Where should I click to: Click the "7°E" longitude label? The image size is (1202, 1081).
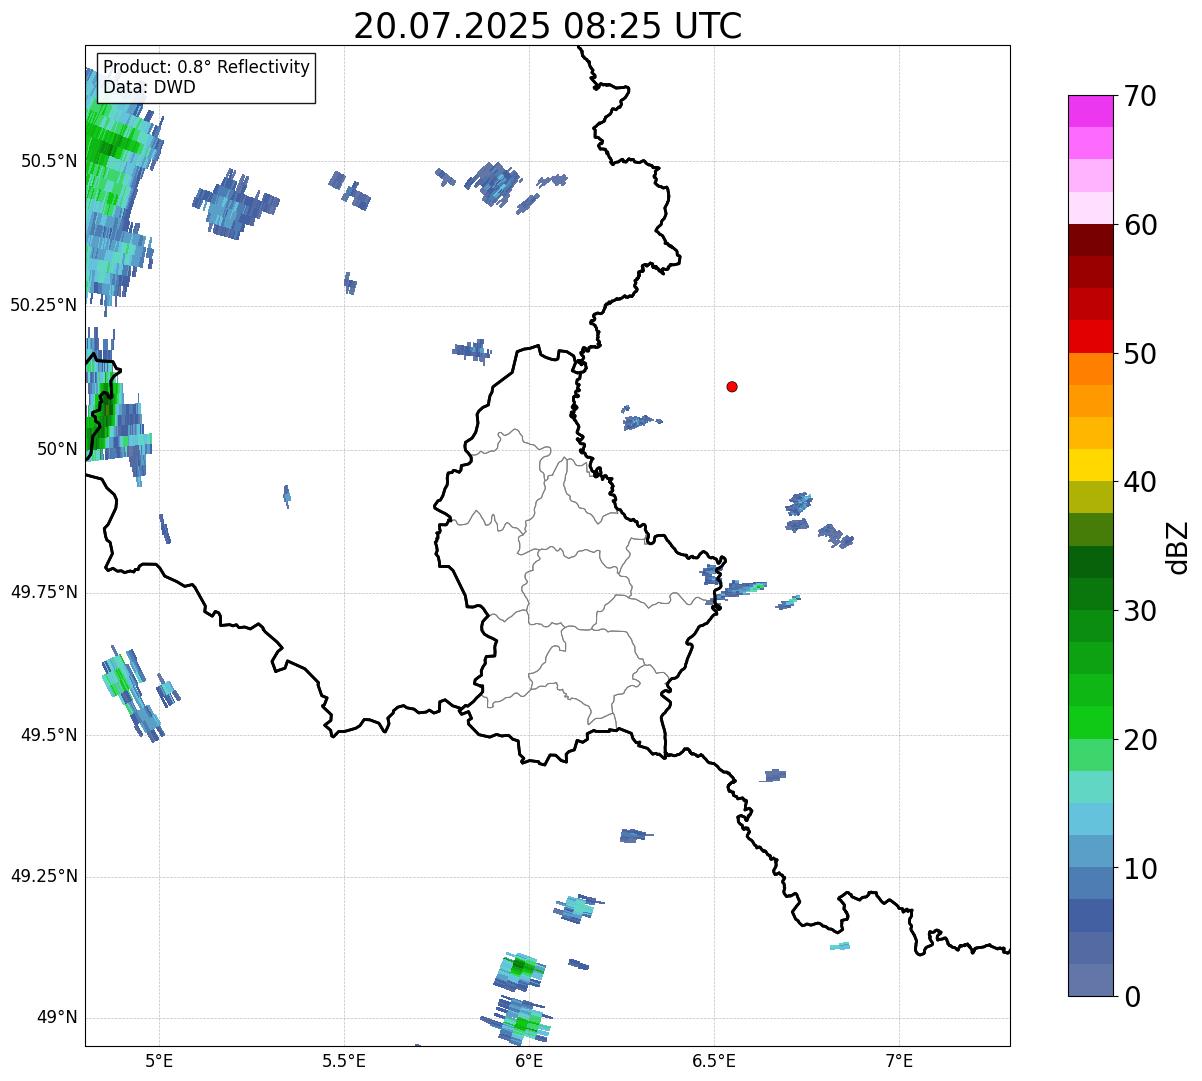[900, 1060]
